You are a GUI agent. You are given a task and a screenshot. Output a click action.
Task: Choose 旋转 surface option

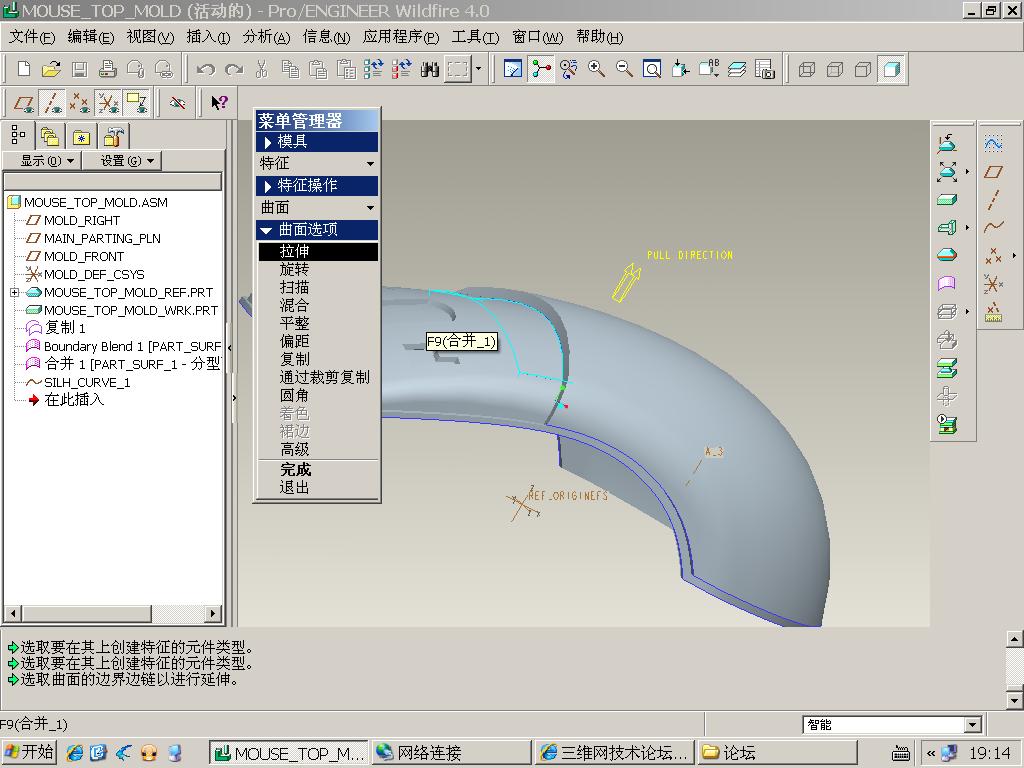coord(294,269)
